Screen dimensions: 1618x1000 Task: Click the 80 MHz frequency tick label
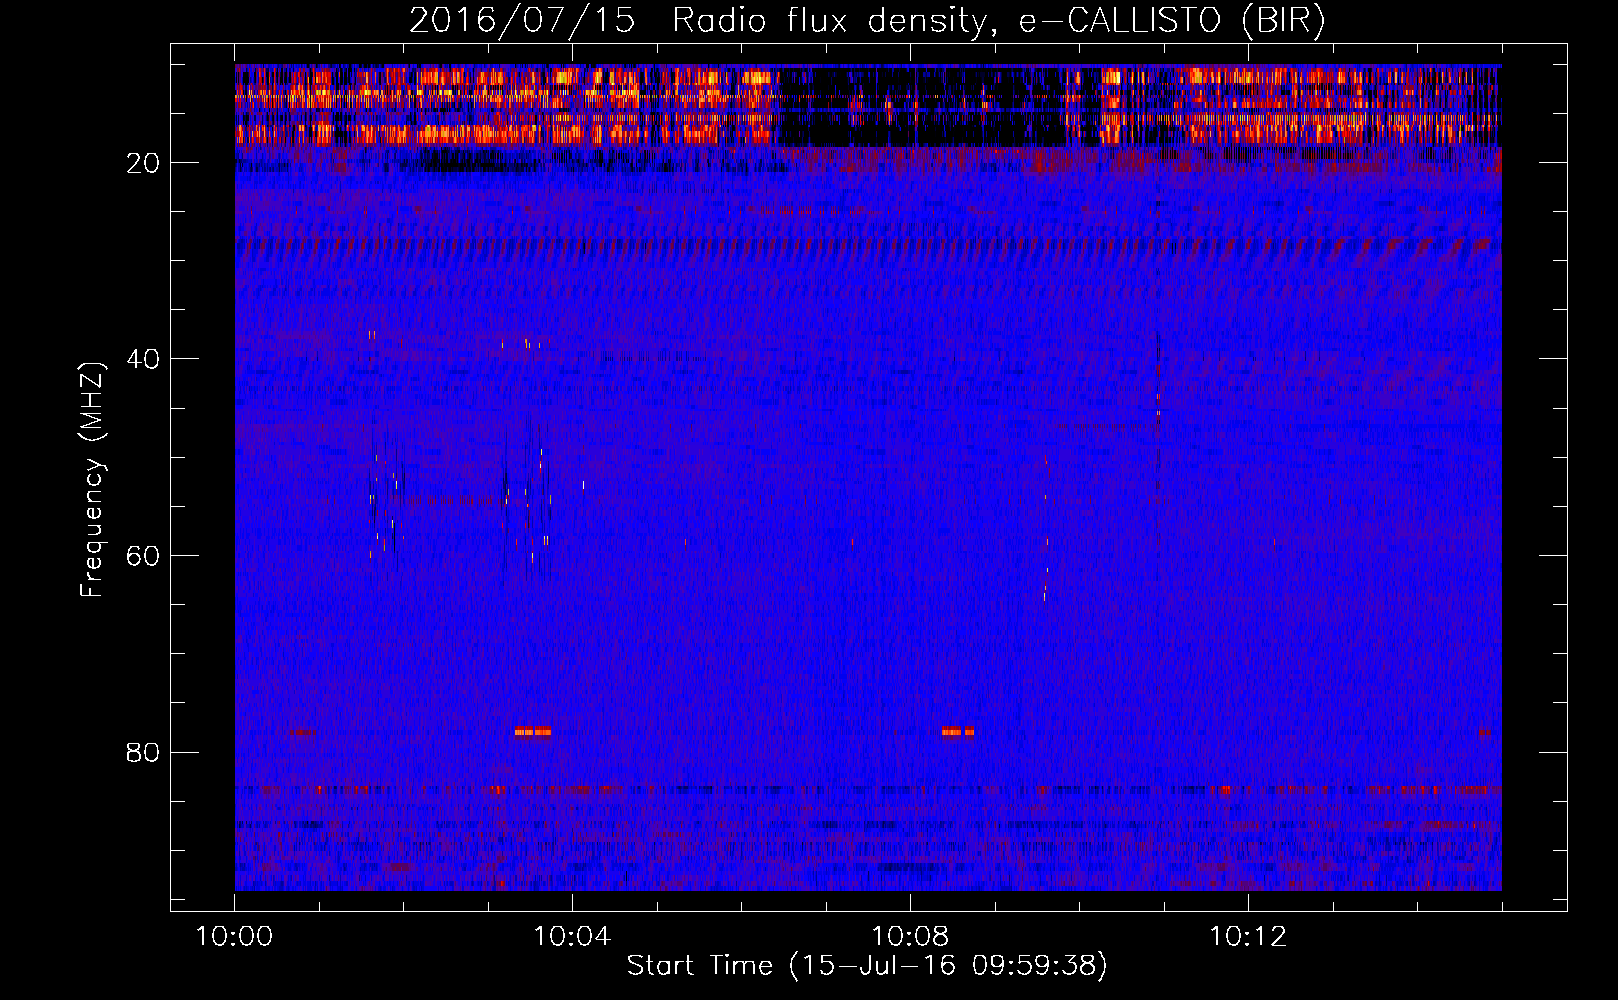coord(144,752)
